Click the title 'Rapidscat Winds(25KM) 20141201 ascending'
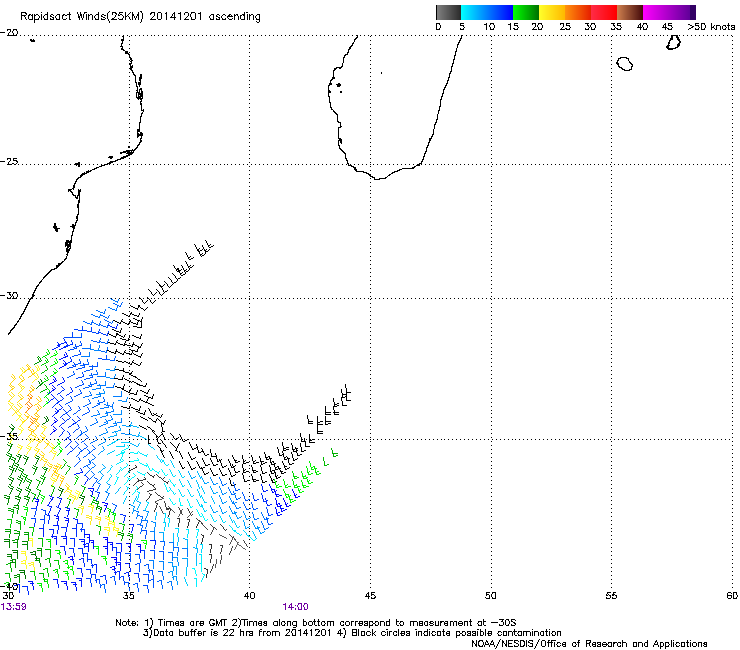This screenshot has width=740, height=650. 140,16
